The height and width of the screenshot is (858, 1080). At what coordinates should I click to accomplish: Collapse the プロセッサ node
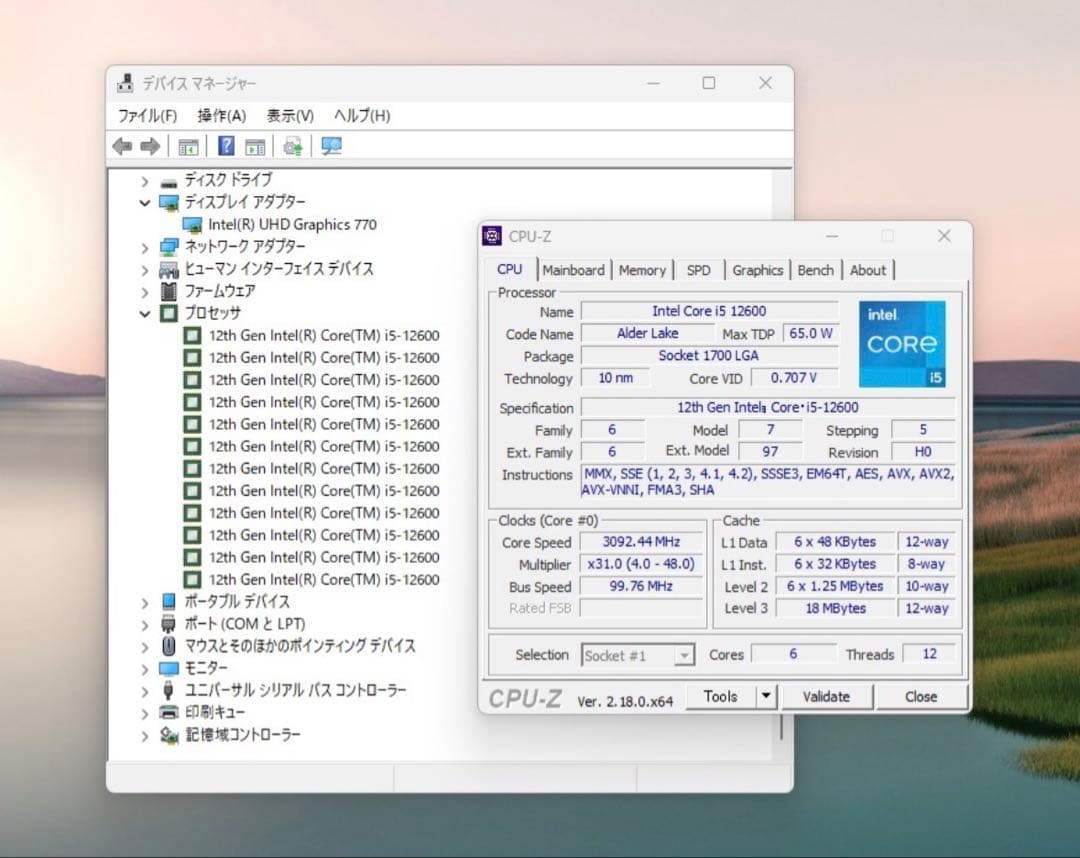(x=145, y=314)
